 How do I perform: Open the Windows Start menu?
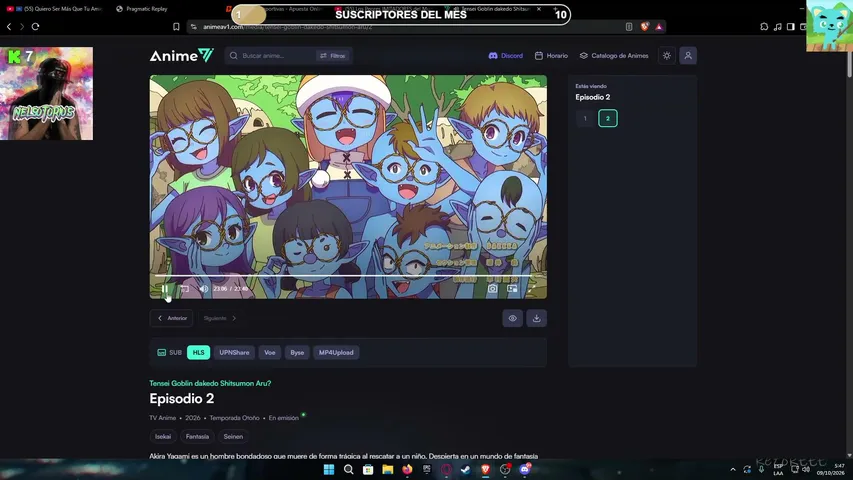pos(329,469)
